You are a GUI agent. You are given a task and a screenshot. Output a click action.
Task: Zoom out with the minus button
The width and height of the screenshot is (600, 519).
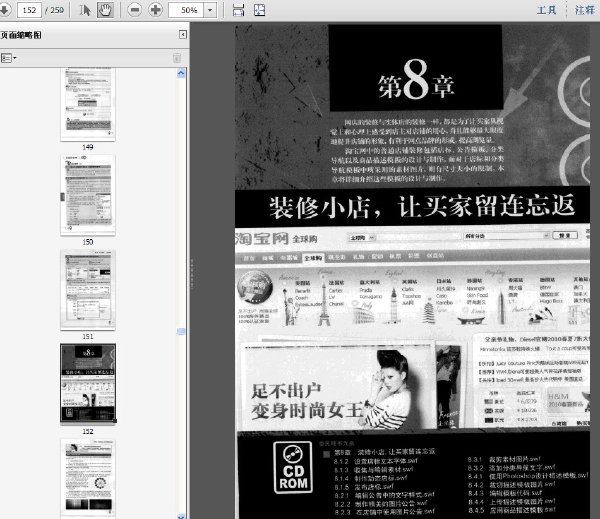(x=134, y=10)
